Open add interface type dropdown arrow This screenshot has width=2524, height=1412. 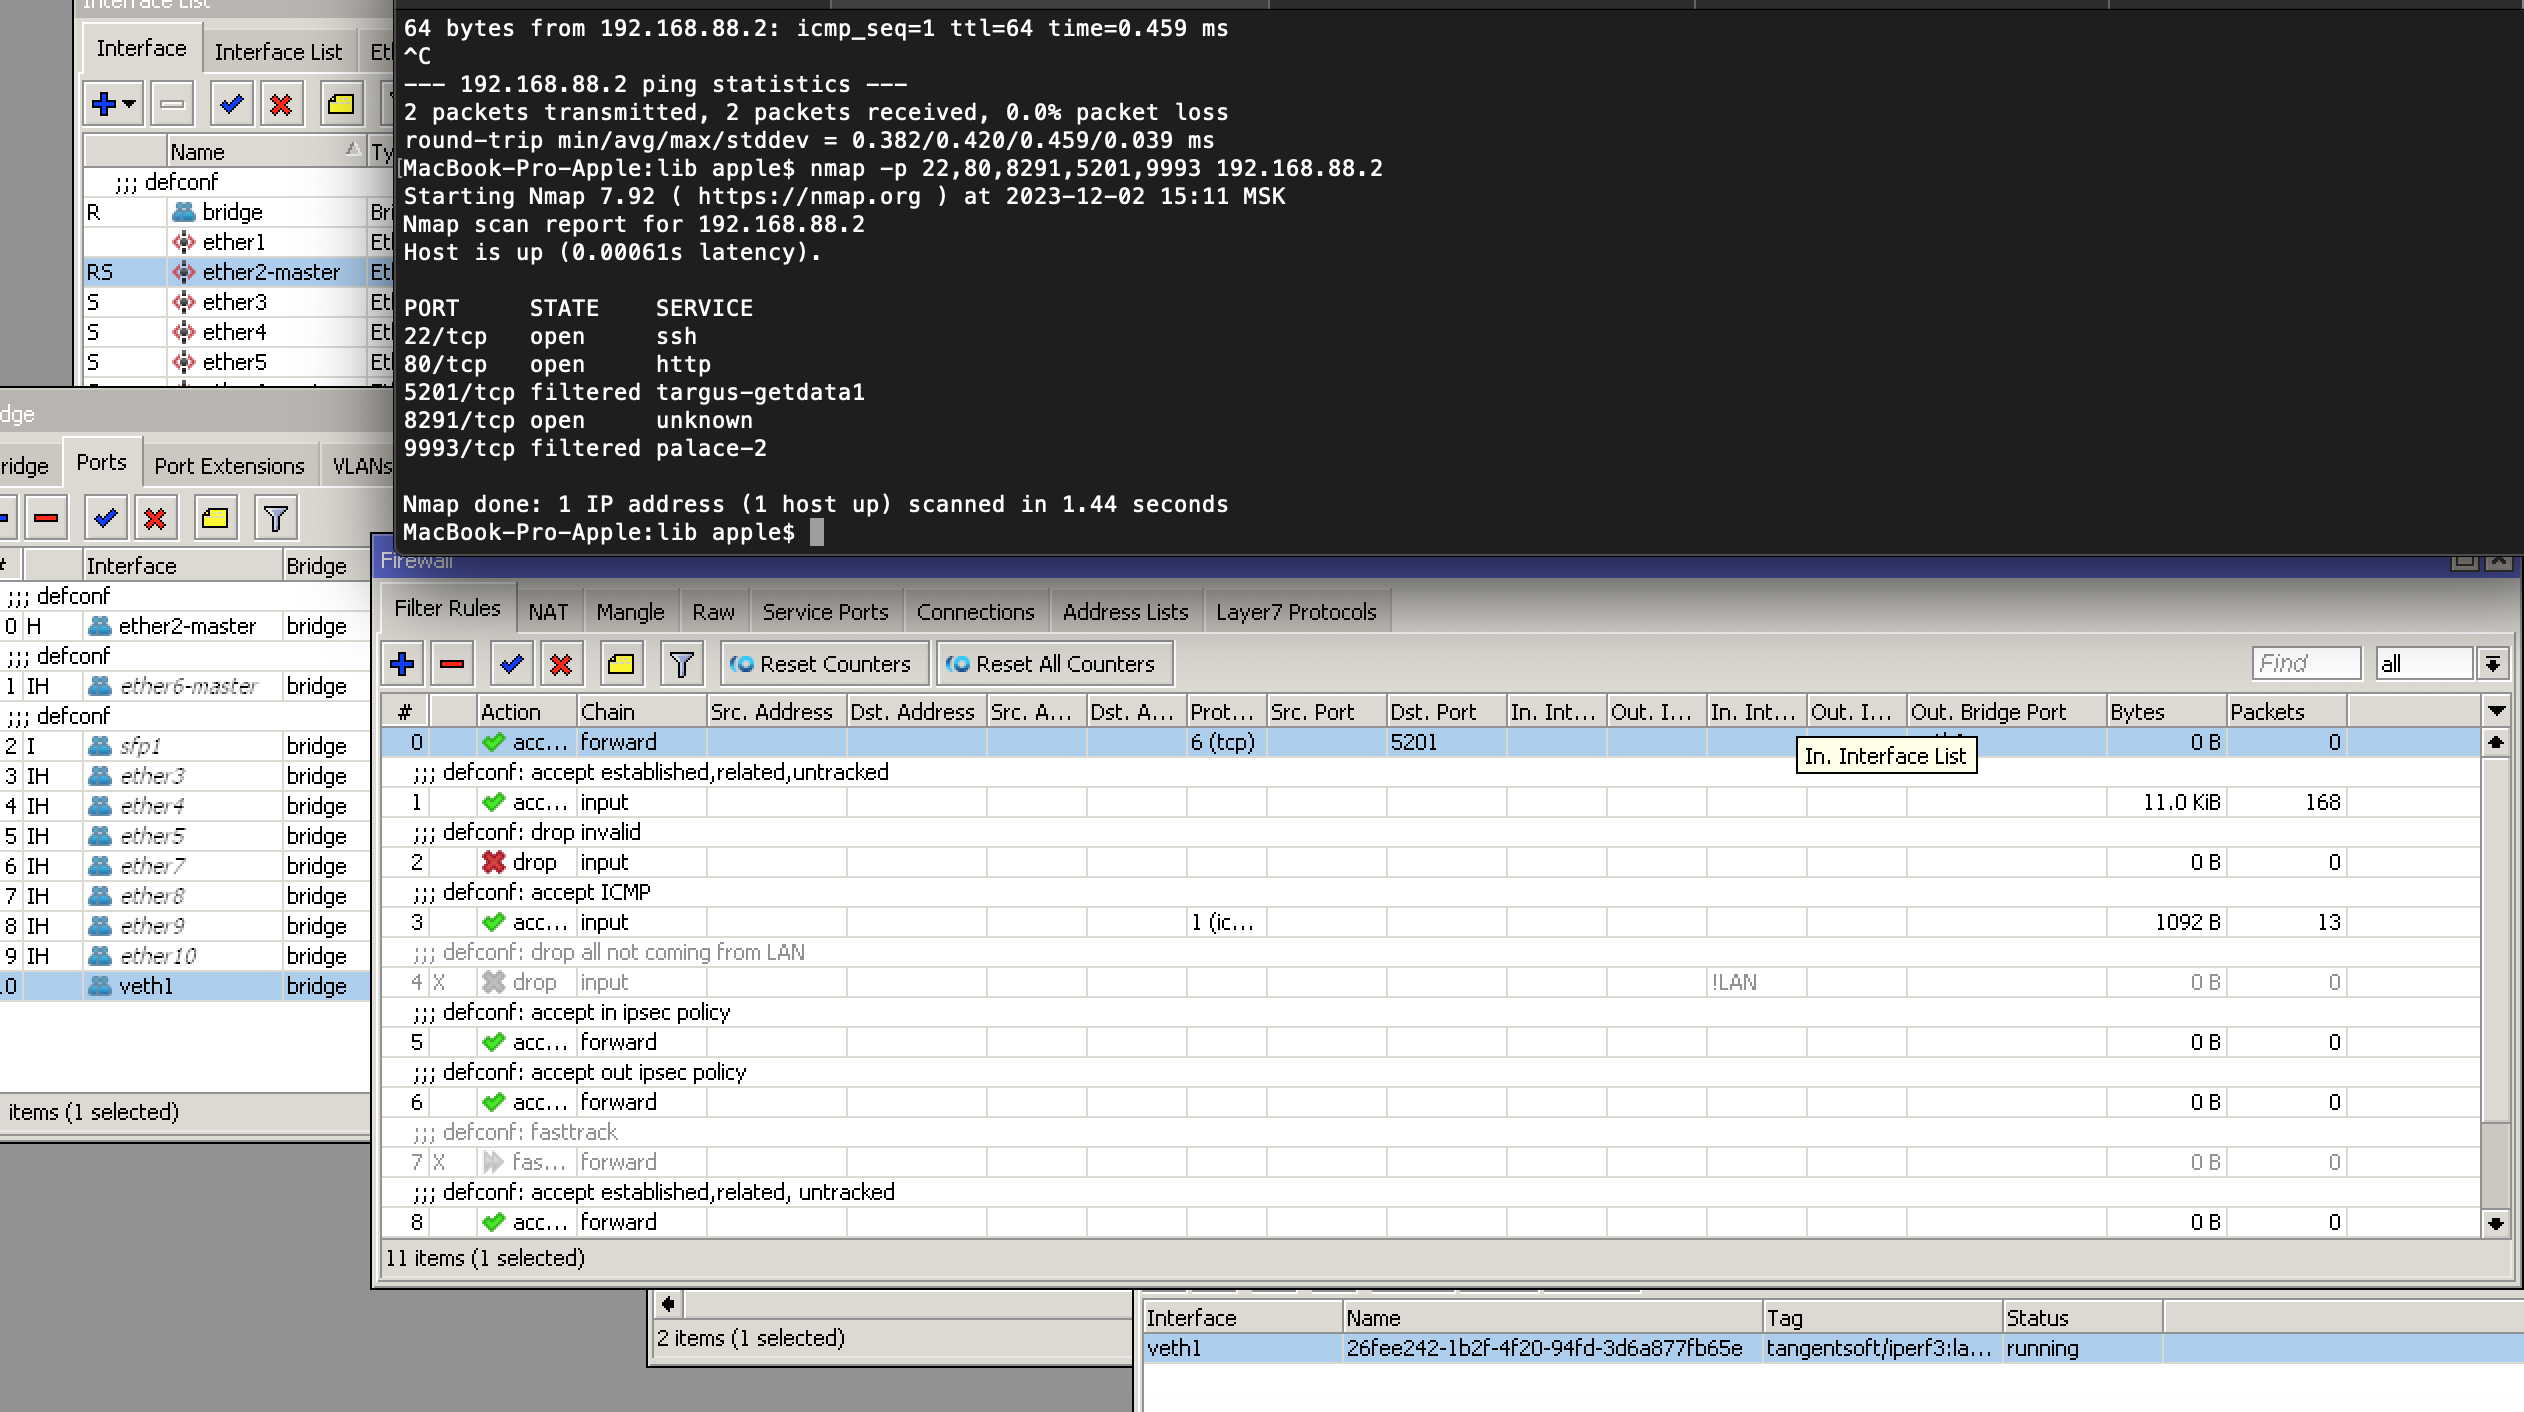[130, 103]
